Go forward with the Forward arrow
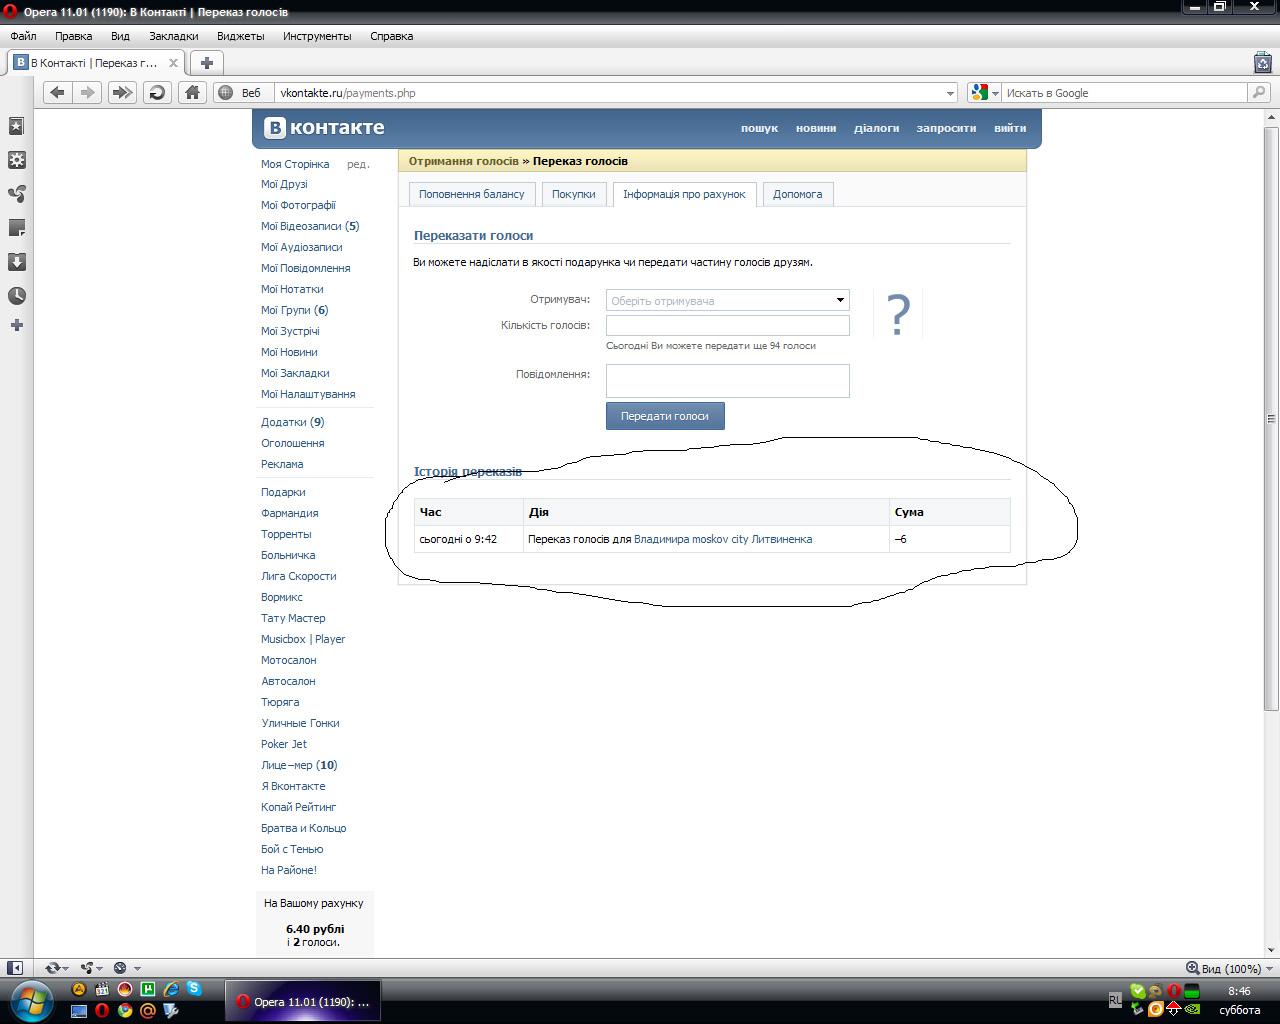1280x1024 pixels. pos(88,93)
